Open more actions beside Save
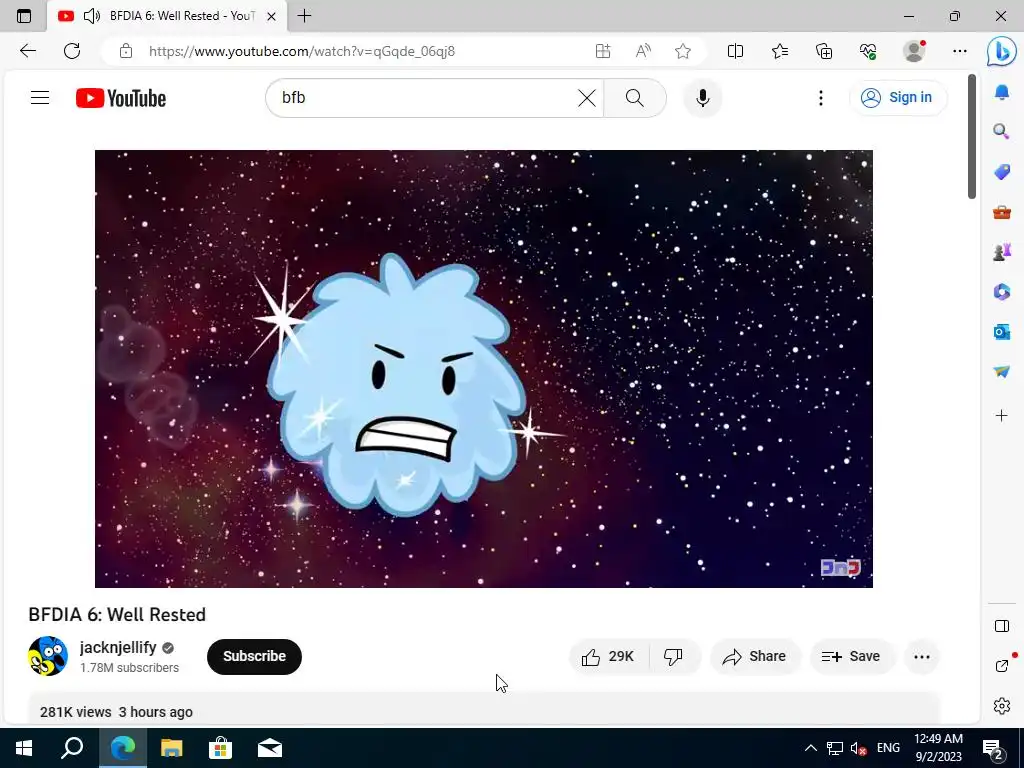 pyautogui.click(x=921, y=656)
